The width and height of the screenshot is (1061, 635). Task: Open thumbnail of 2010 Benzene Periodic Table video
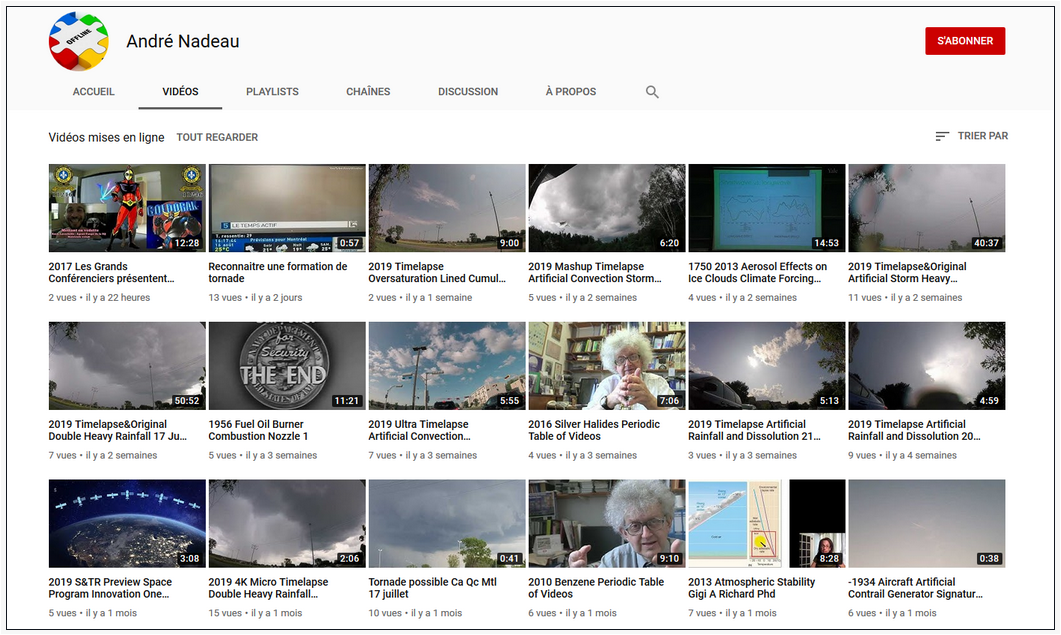(607, 523)
